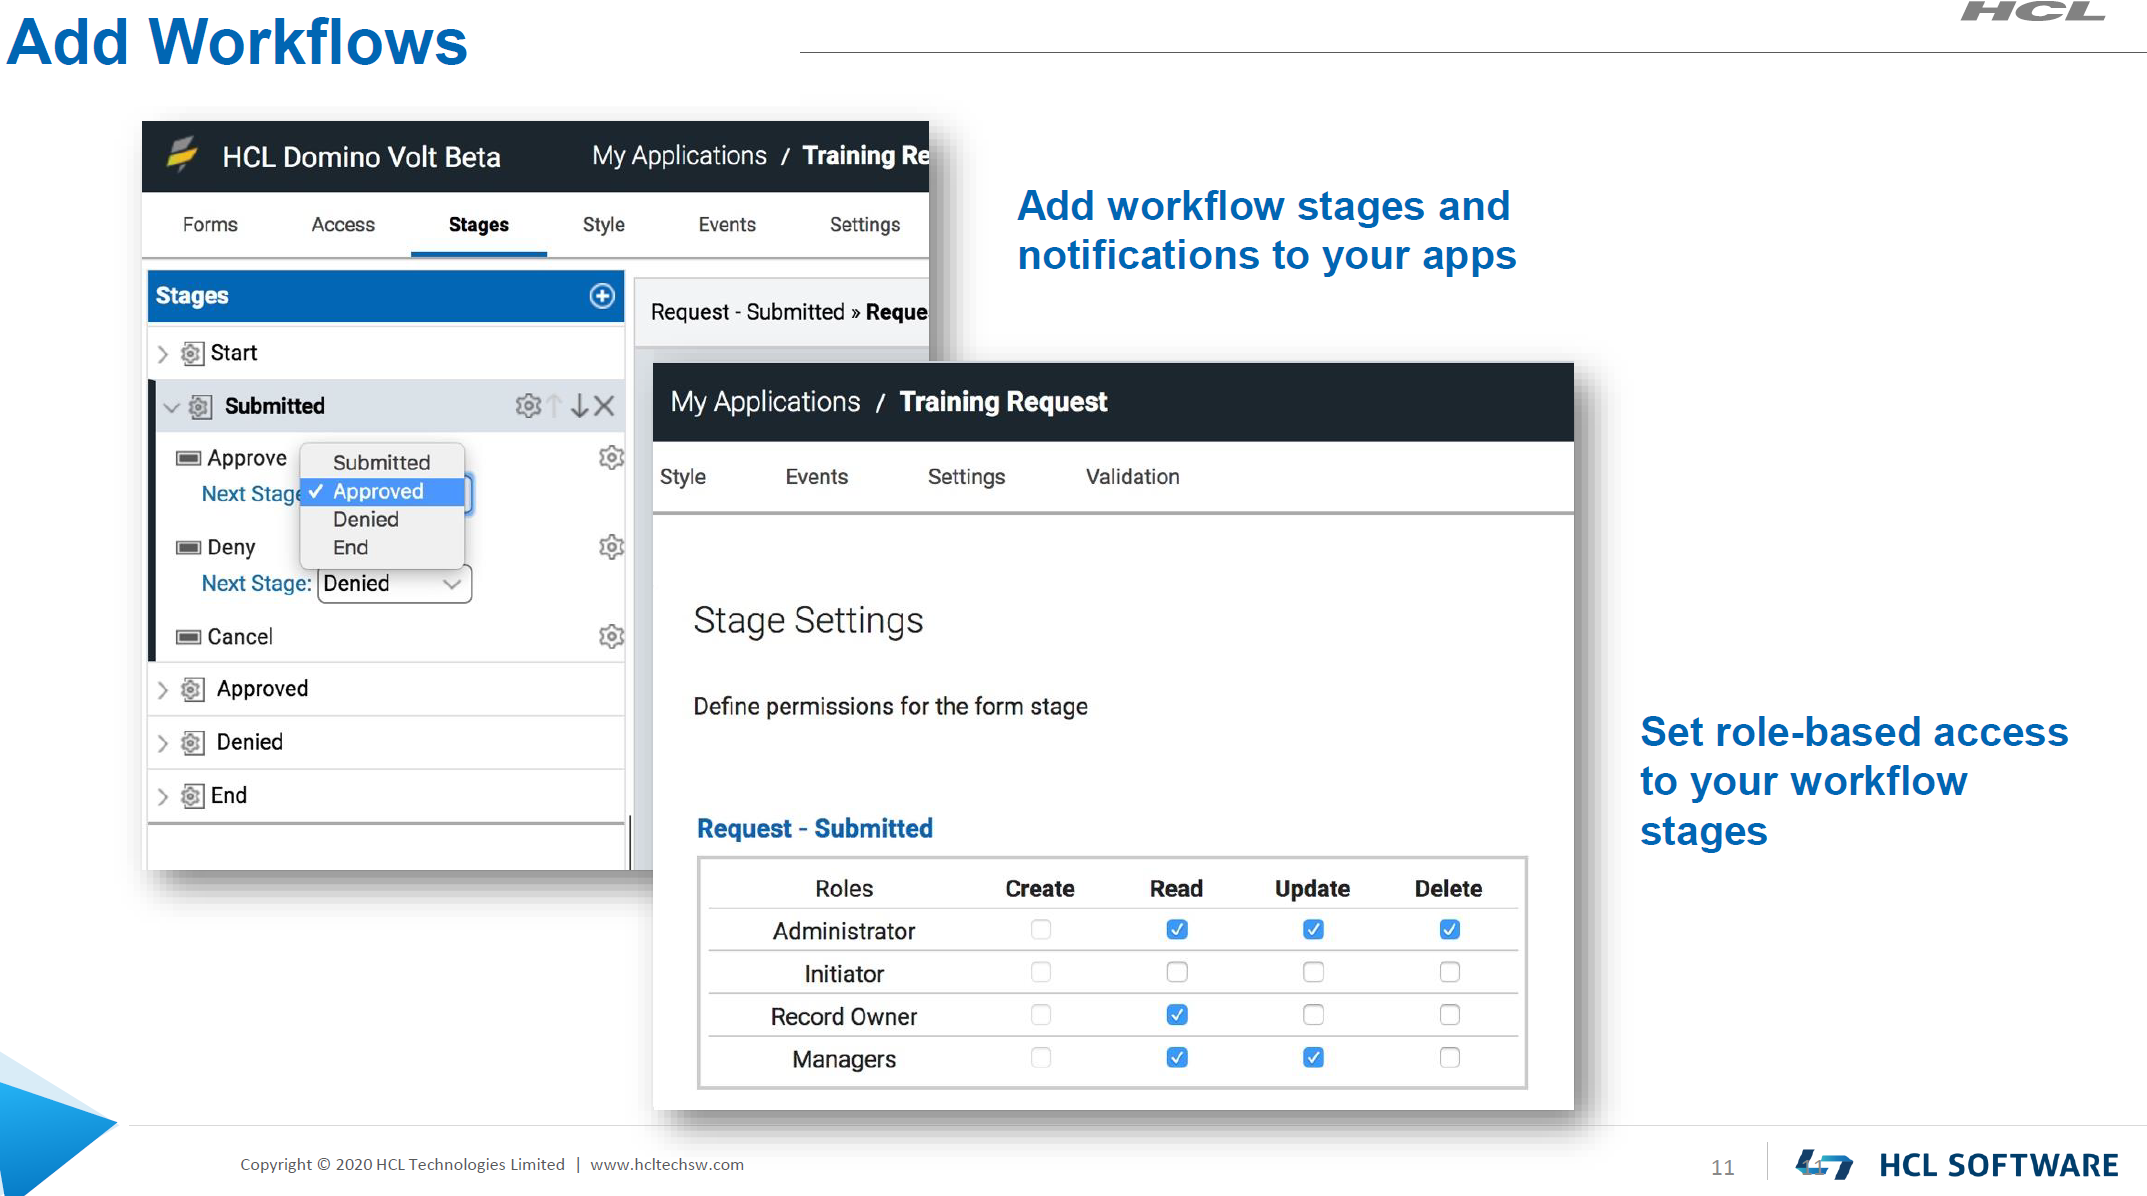Open Settings tab in back window

click(865, 224)
